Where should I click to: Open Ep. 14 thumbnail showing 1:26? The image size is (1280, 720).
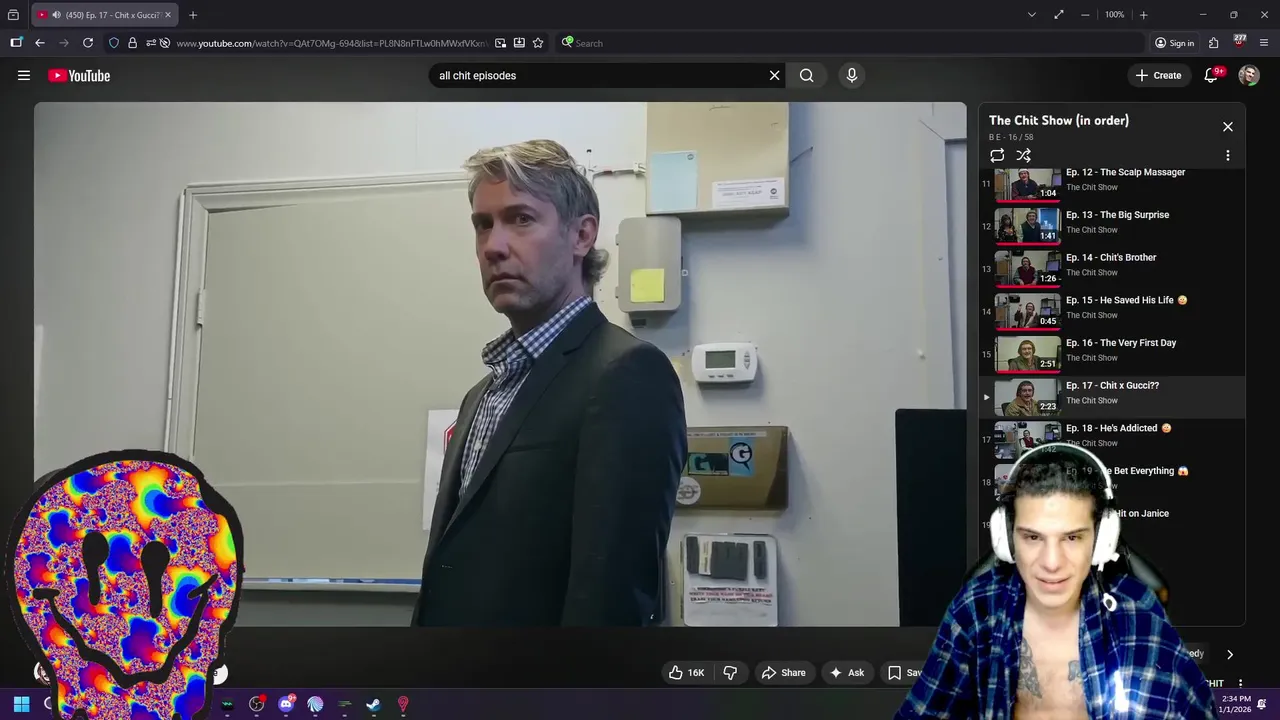coord(1027,269)
